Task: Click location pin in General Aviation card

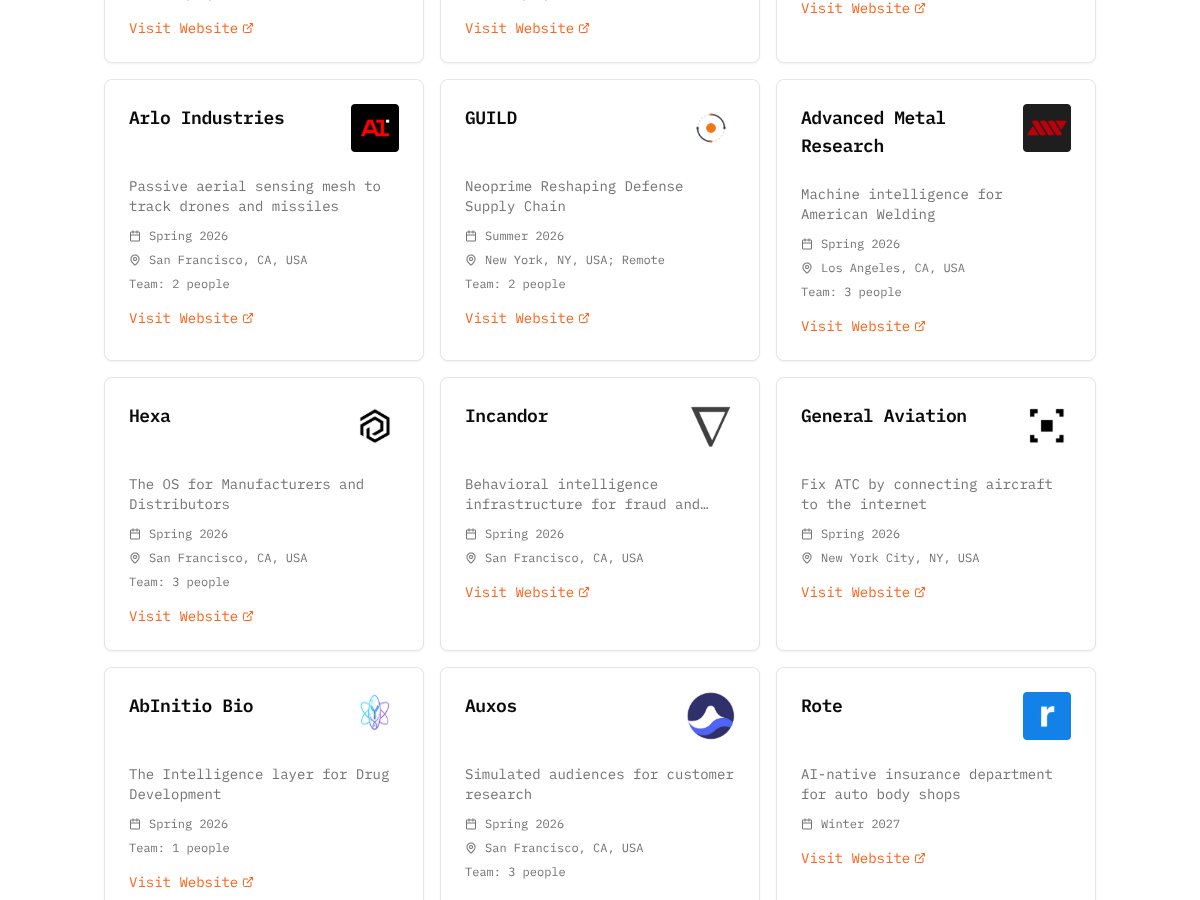Action: tap(807, 558)
